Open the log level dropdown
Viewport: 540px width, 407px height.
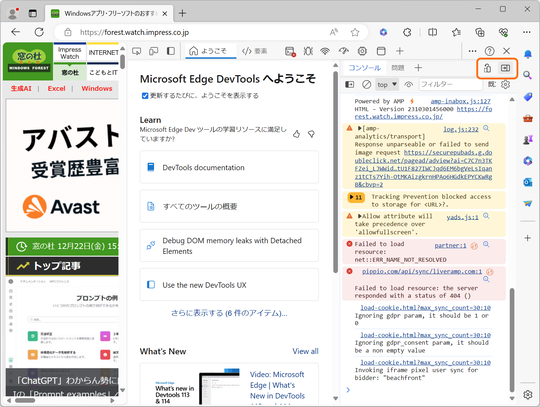(x=492, y=84)
